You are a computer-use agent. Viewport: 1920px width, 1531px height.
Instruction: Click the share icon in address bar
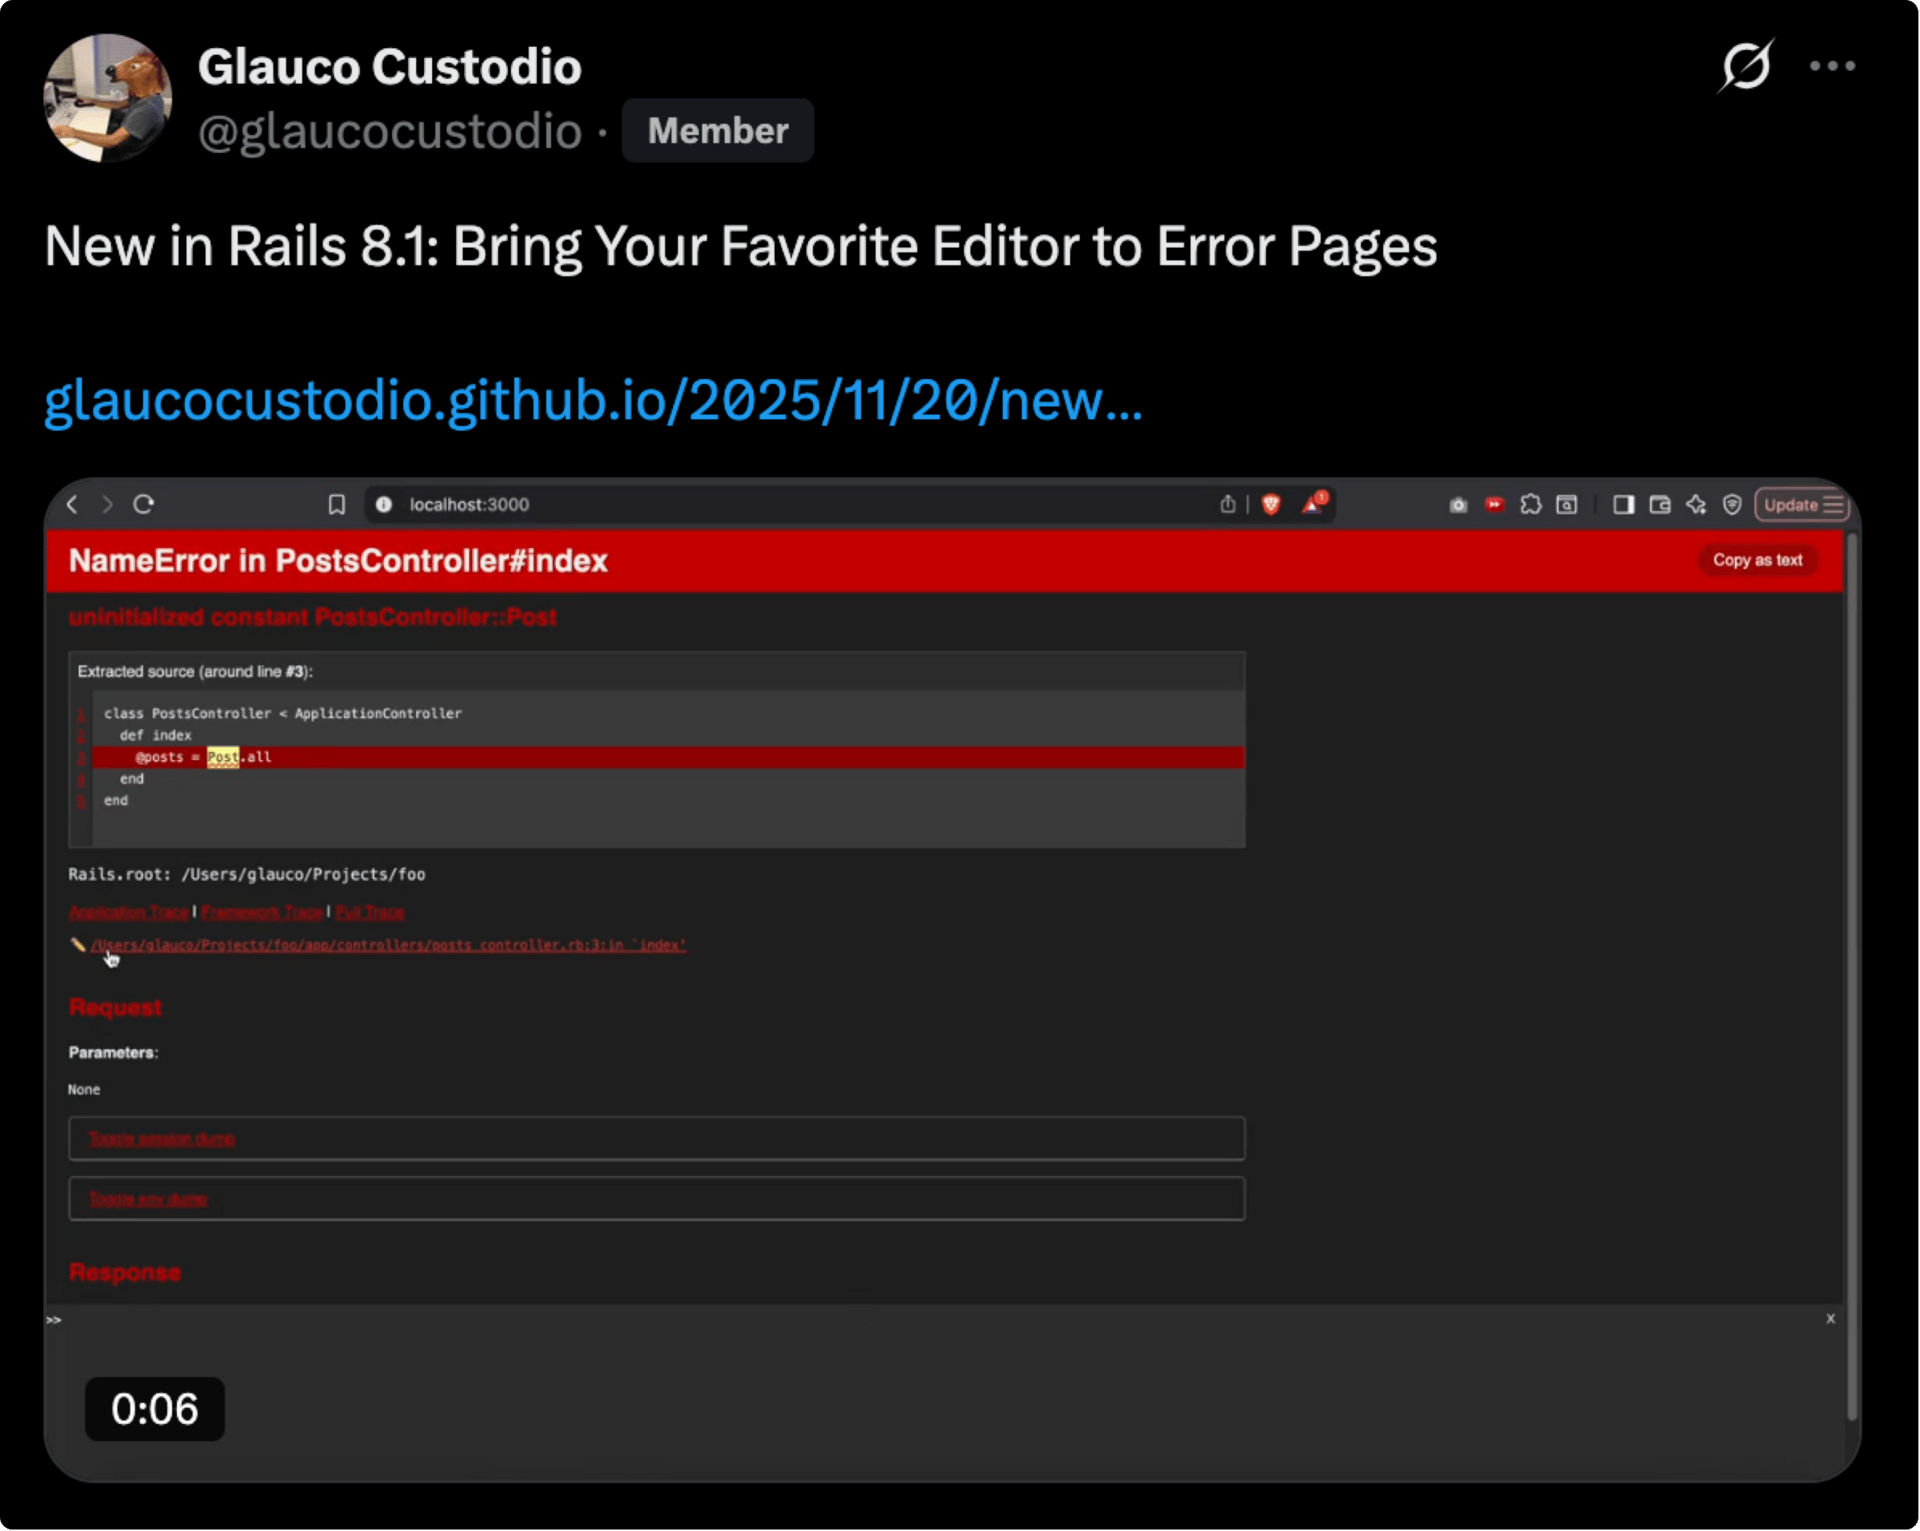coord(1227,505)
